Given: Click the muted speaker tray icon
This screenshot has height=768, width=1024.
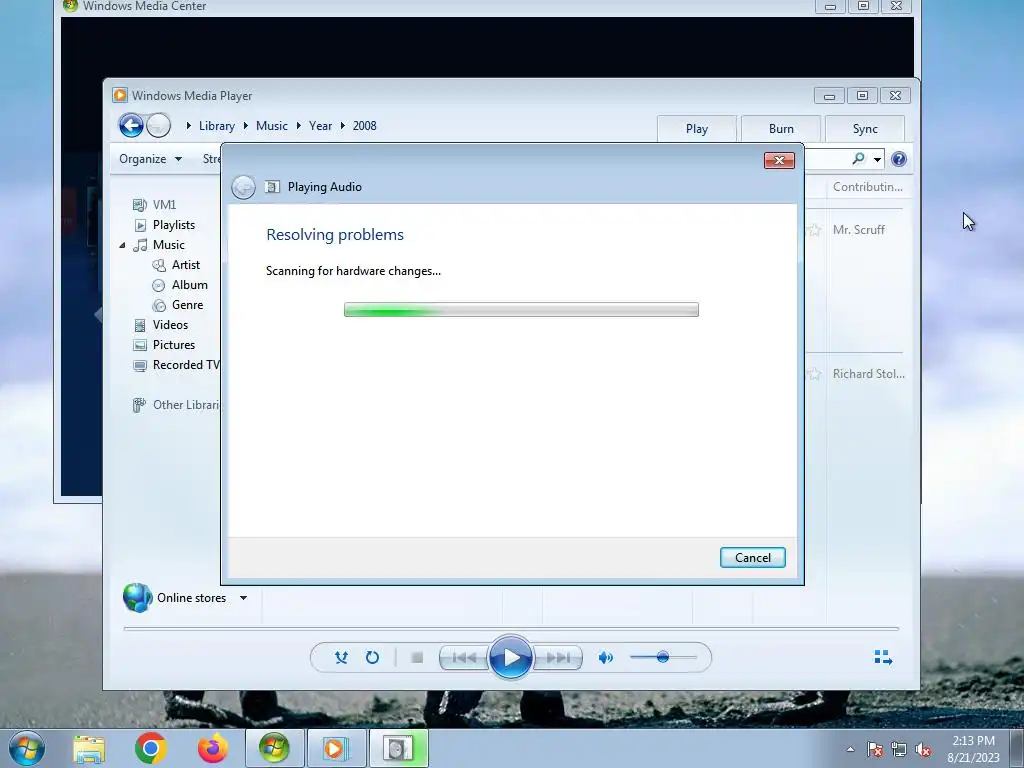Looking at the screenshot, I should (x=923, y=750).
